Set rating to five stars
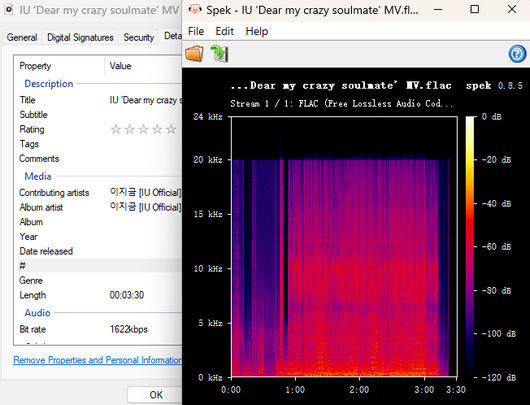 171,129
